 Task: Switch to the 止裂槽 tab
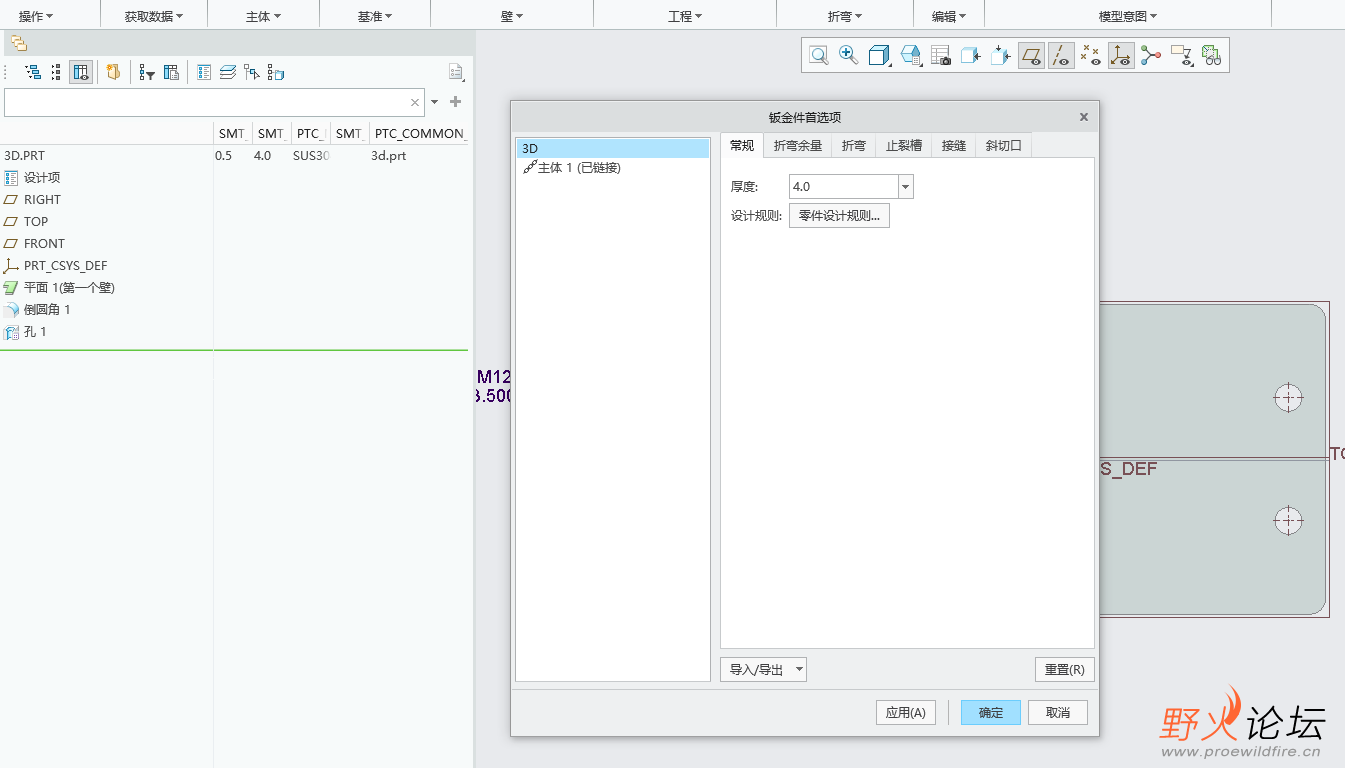[904, 146]
